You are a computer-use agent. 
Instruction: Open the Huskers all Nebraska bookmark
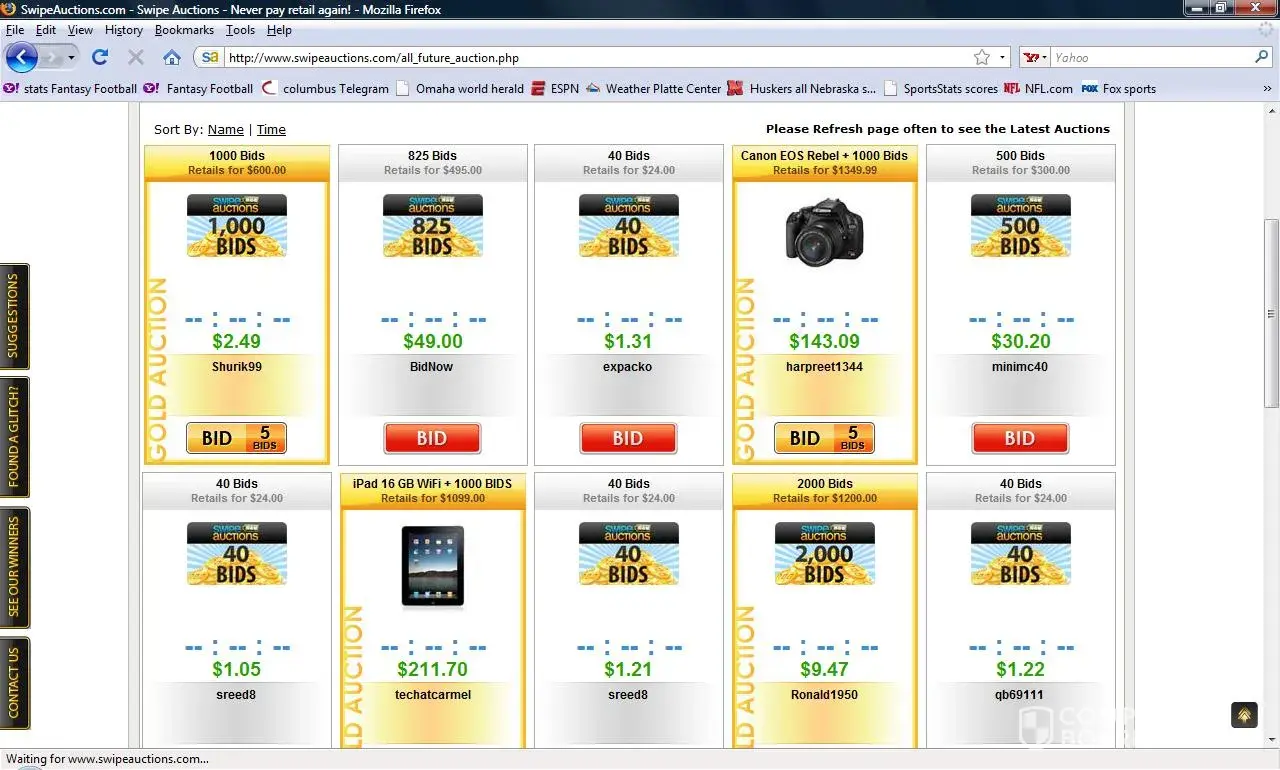[x=803, y=89]
